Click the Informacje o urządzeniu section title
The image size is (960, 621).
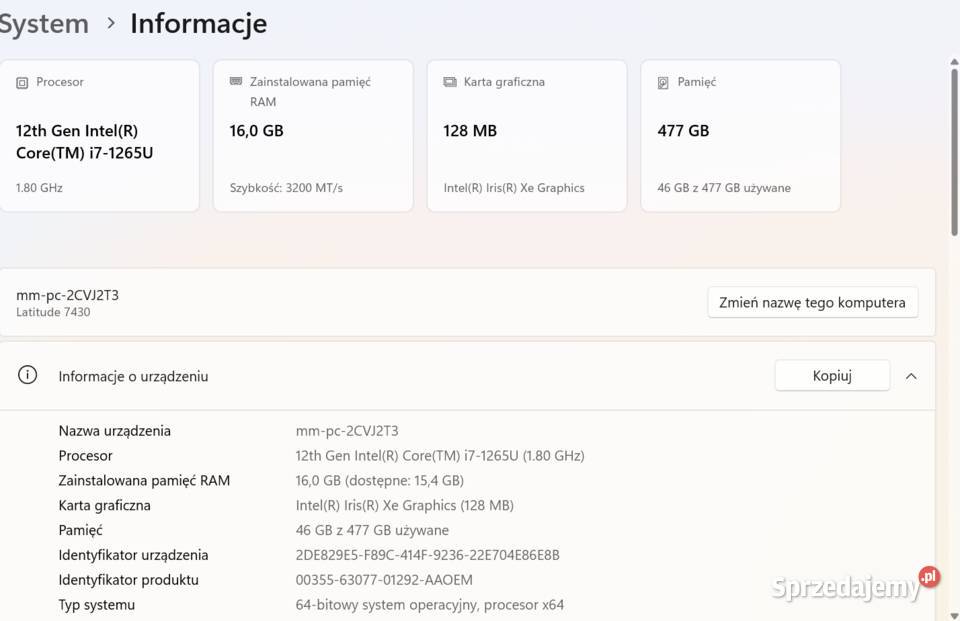point(133,377)
